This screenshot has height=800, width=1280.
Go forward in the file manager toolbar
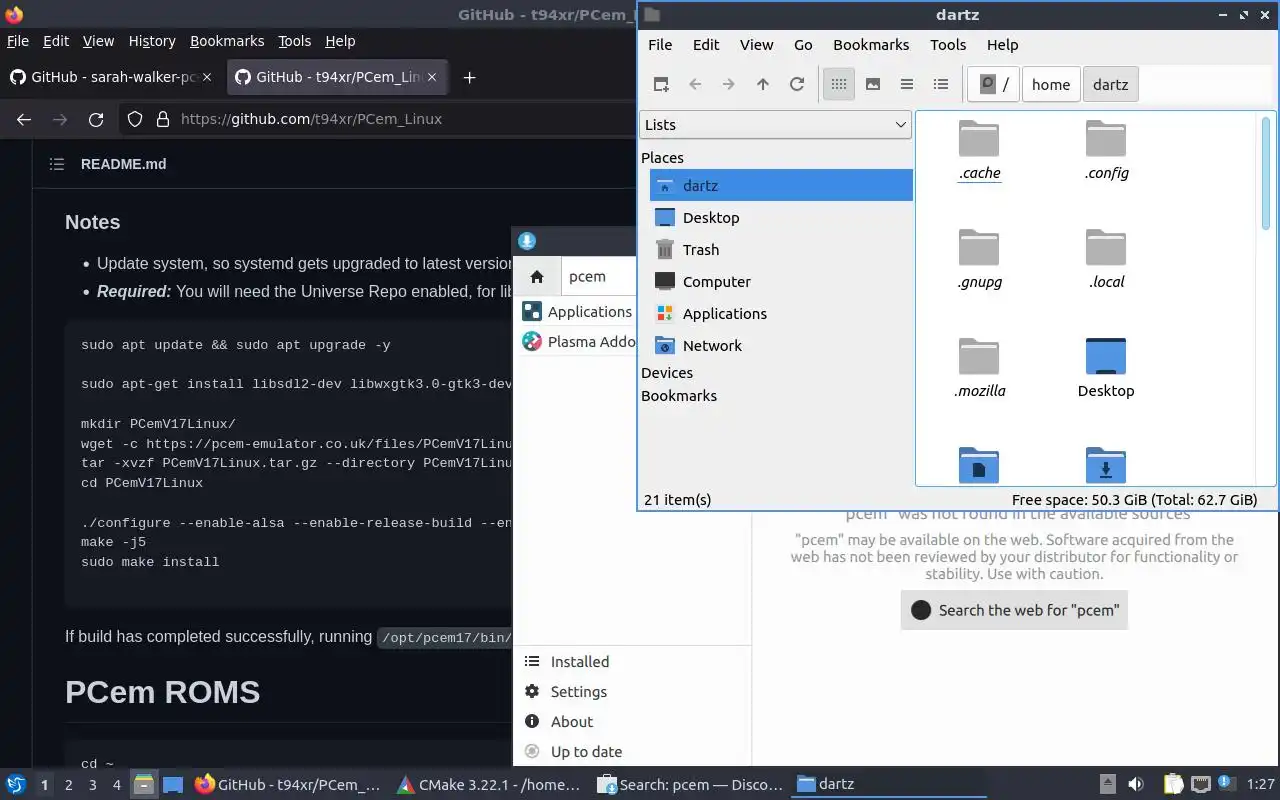pyautogui.click(x=729, y=85)
